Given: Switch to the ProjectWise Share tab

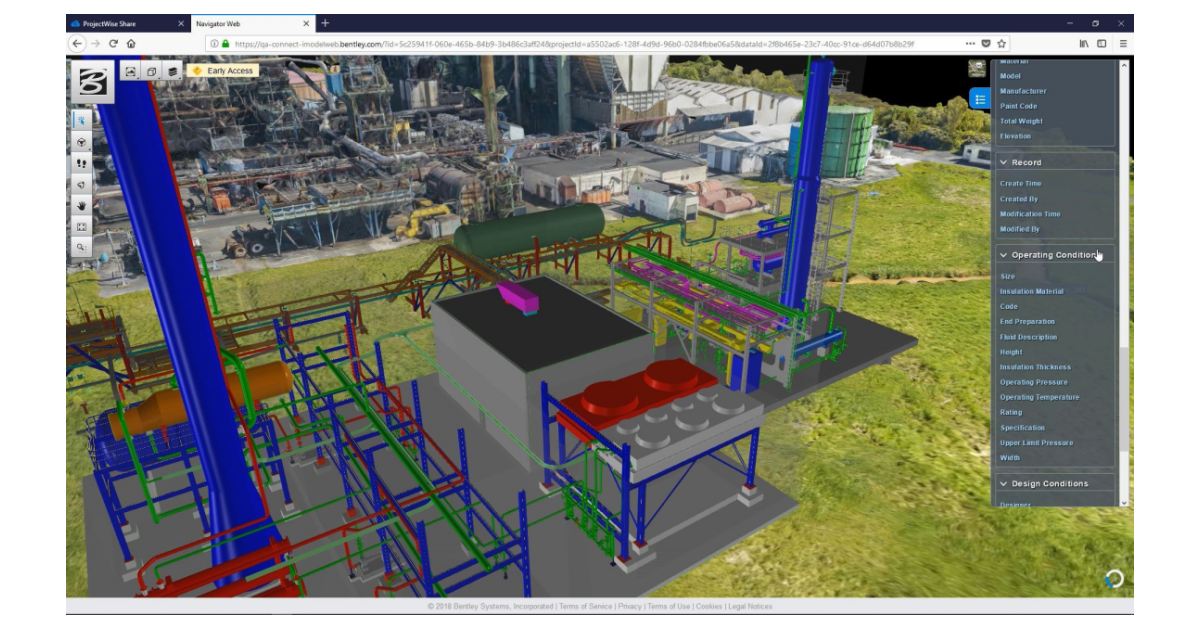Looking at the screenshot, I should [x=113, y=23].
